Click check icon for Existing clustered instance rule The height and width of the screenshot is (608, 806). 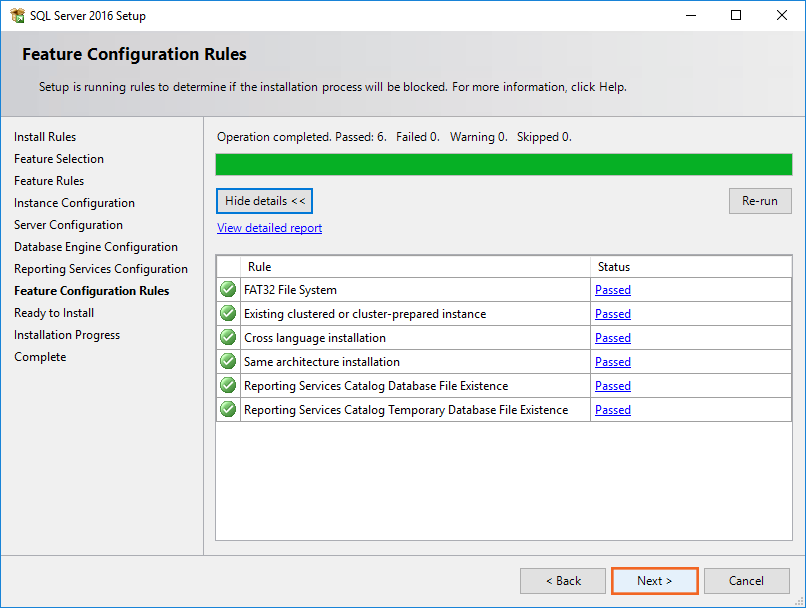[x=228, y=314]
